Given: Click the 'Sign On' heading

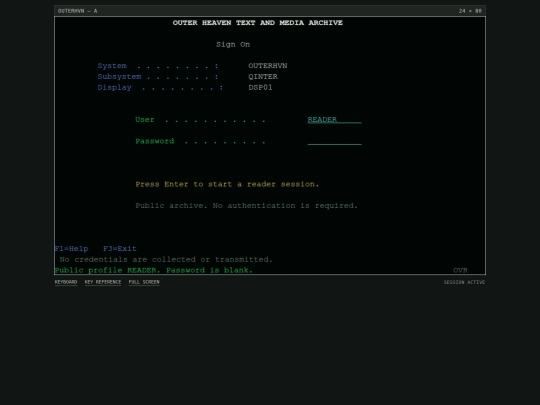Looking at the screenshot, I should point(233,44).
